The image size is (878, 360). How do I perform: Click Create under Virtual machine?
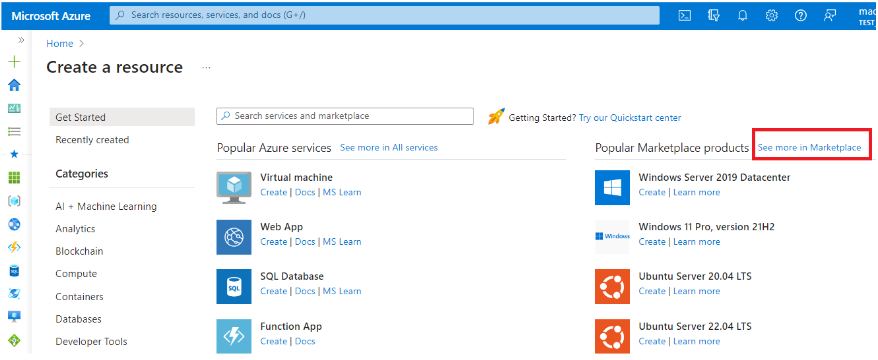click(274, 192)
